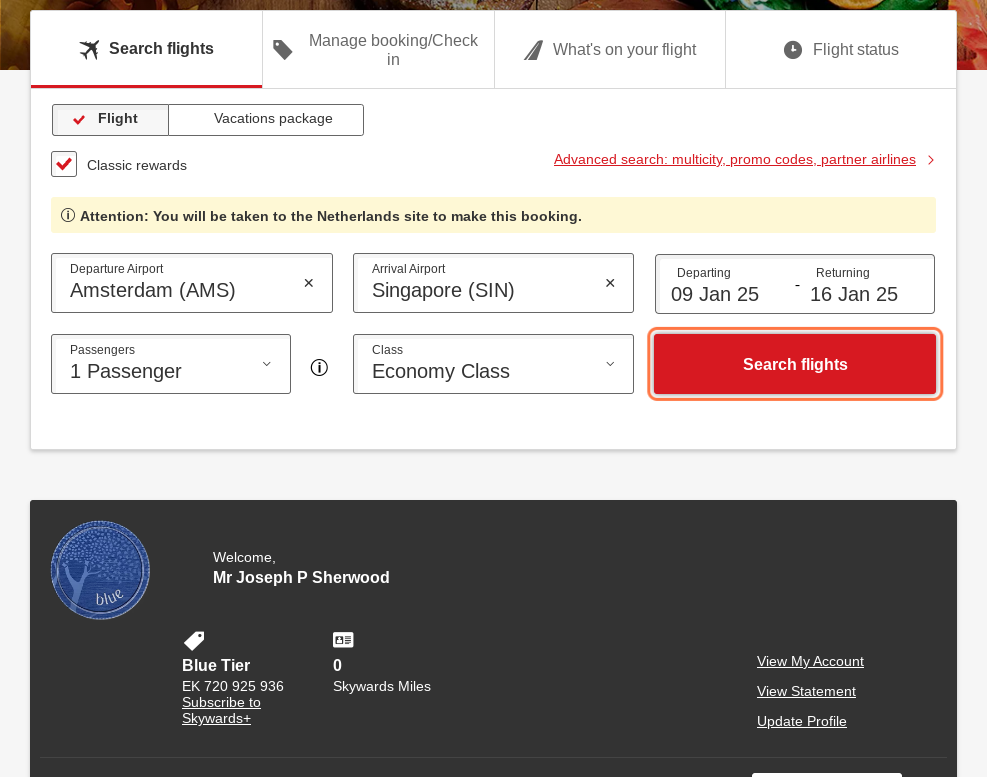Clear the Departure Airport field with the X

click(308, 283)
